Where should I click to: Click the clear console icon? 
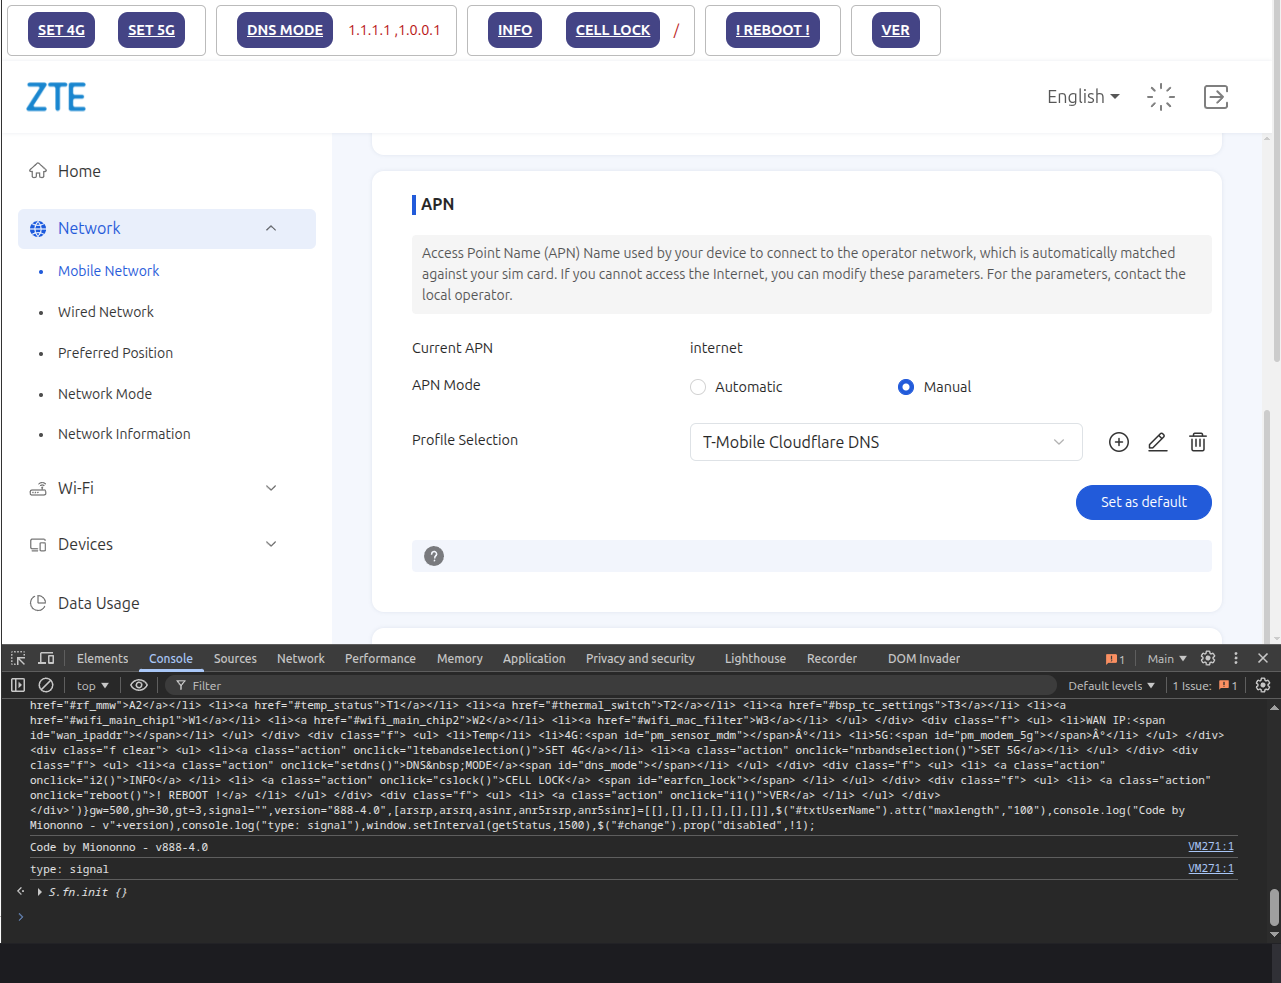tap(46, 685)
